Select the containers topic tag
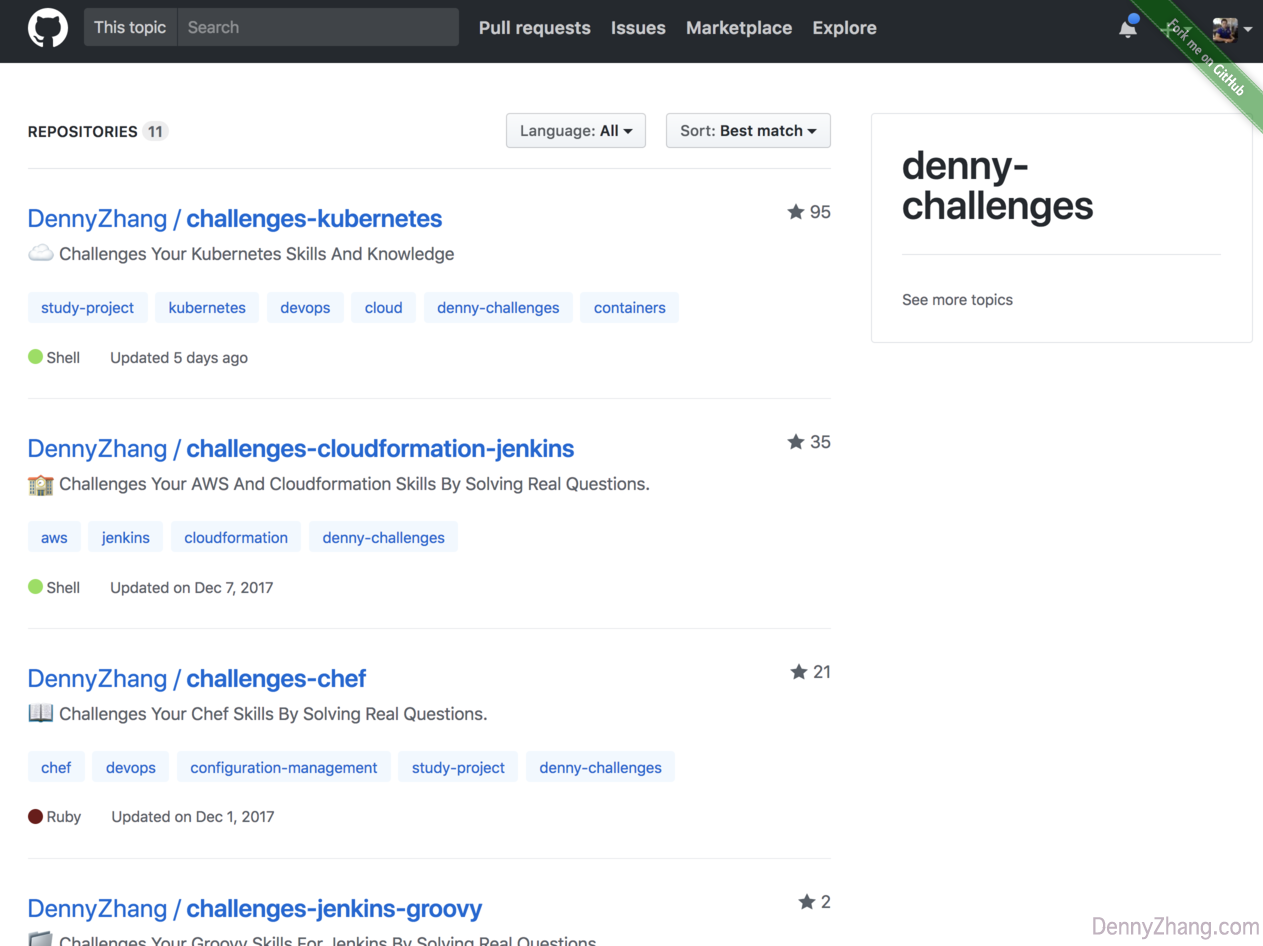This screenshot has height=946, width=1263. 630,308
